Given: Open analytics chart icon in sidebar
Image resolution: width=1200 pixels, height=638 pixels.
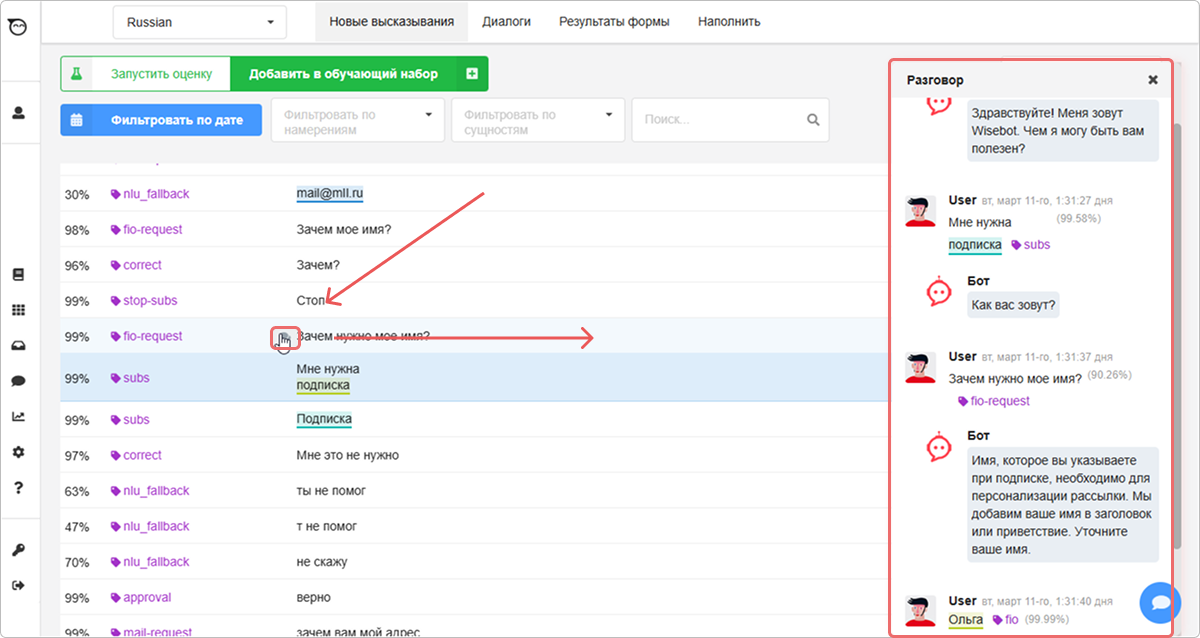Looking at the screenshot, I should [18, 417].
